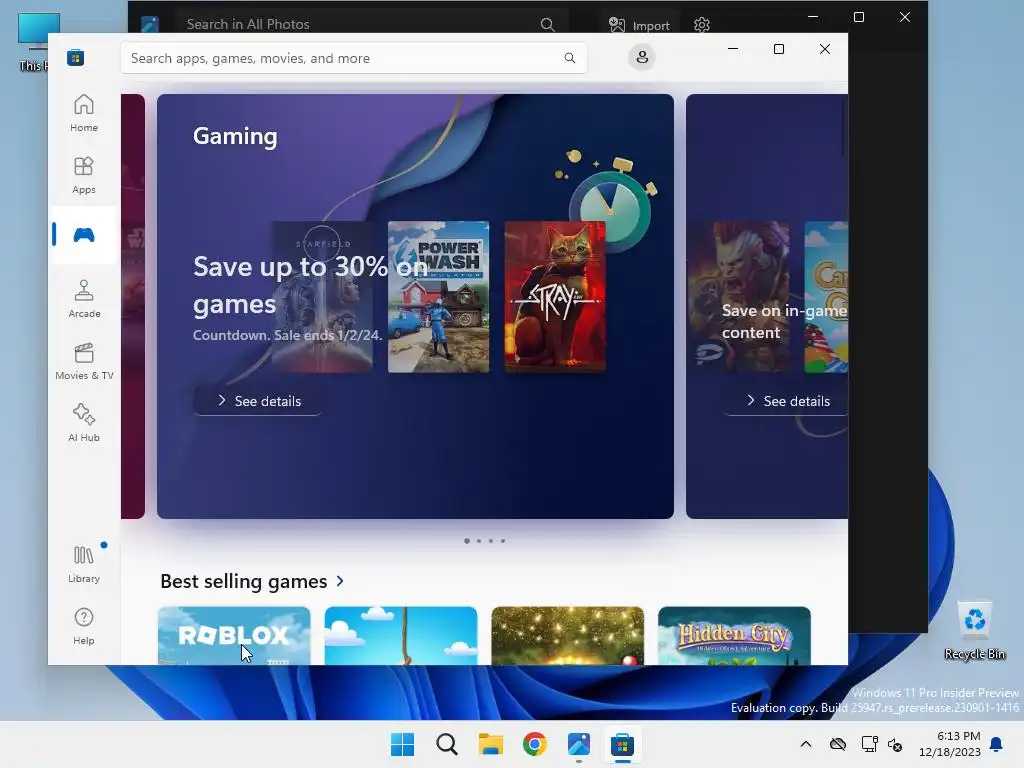Open the PowerWash Simulator cover
This screenshot has width=1024, height=768.
coord(438,296)
